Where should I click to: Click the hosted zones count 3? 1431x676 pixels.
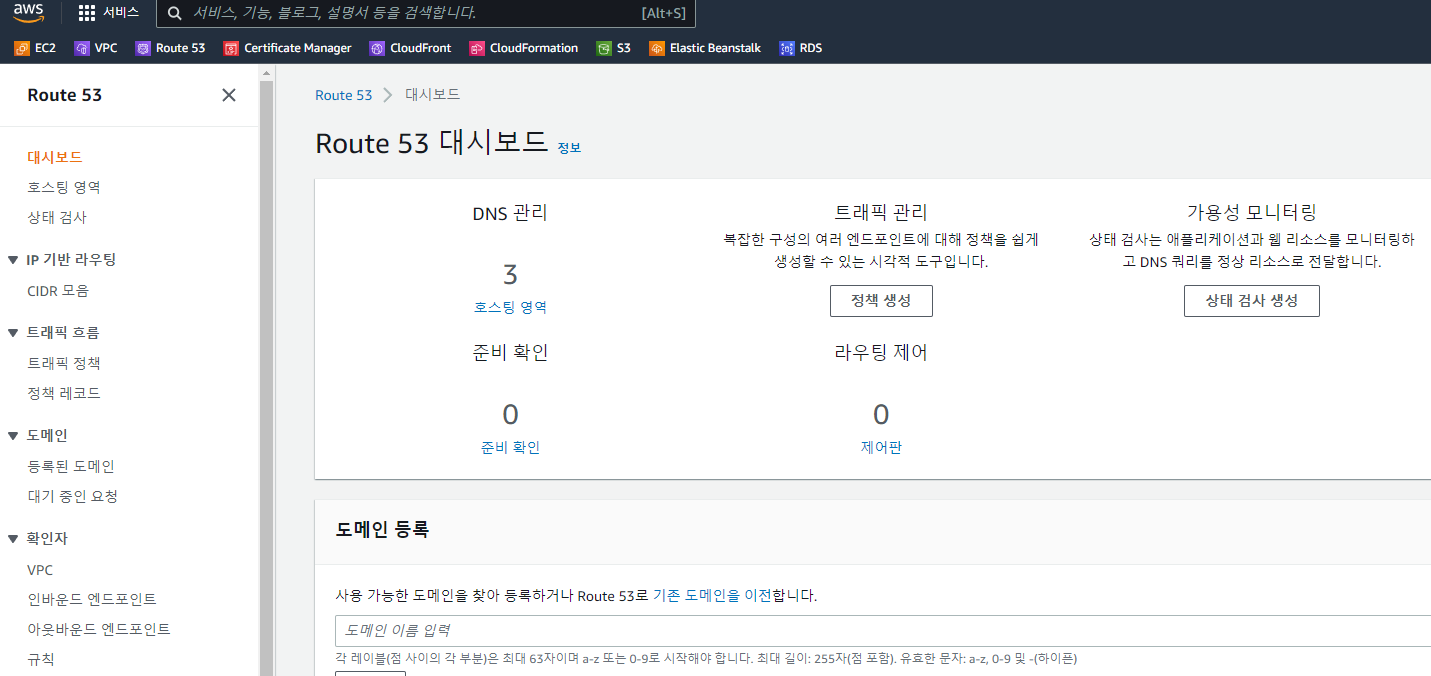[510, 275]
